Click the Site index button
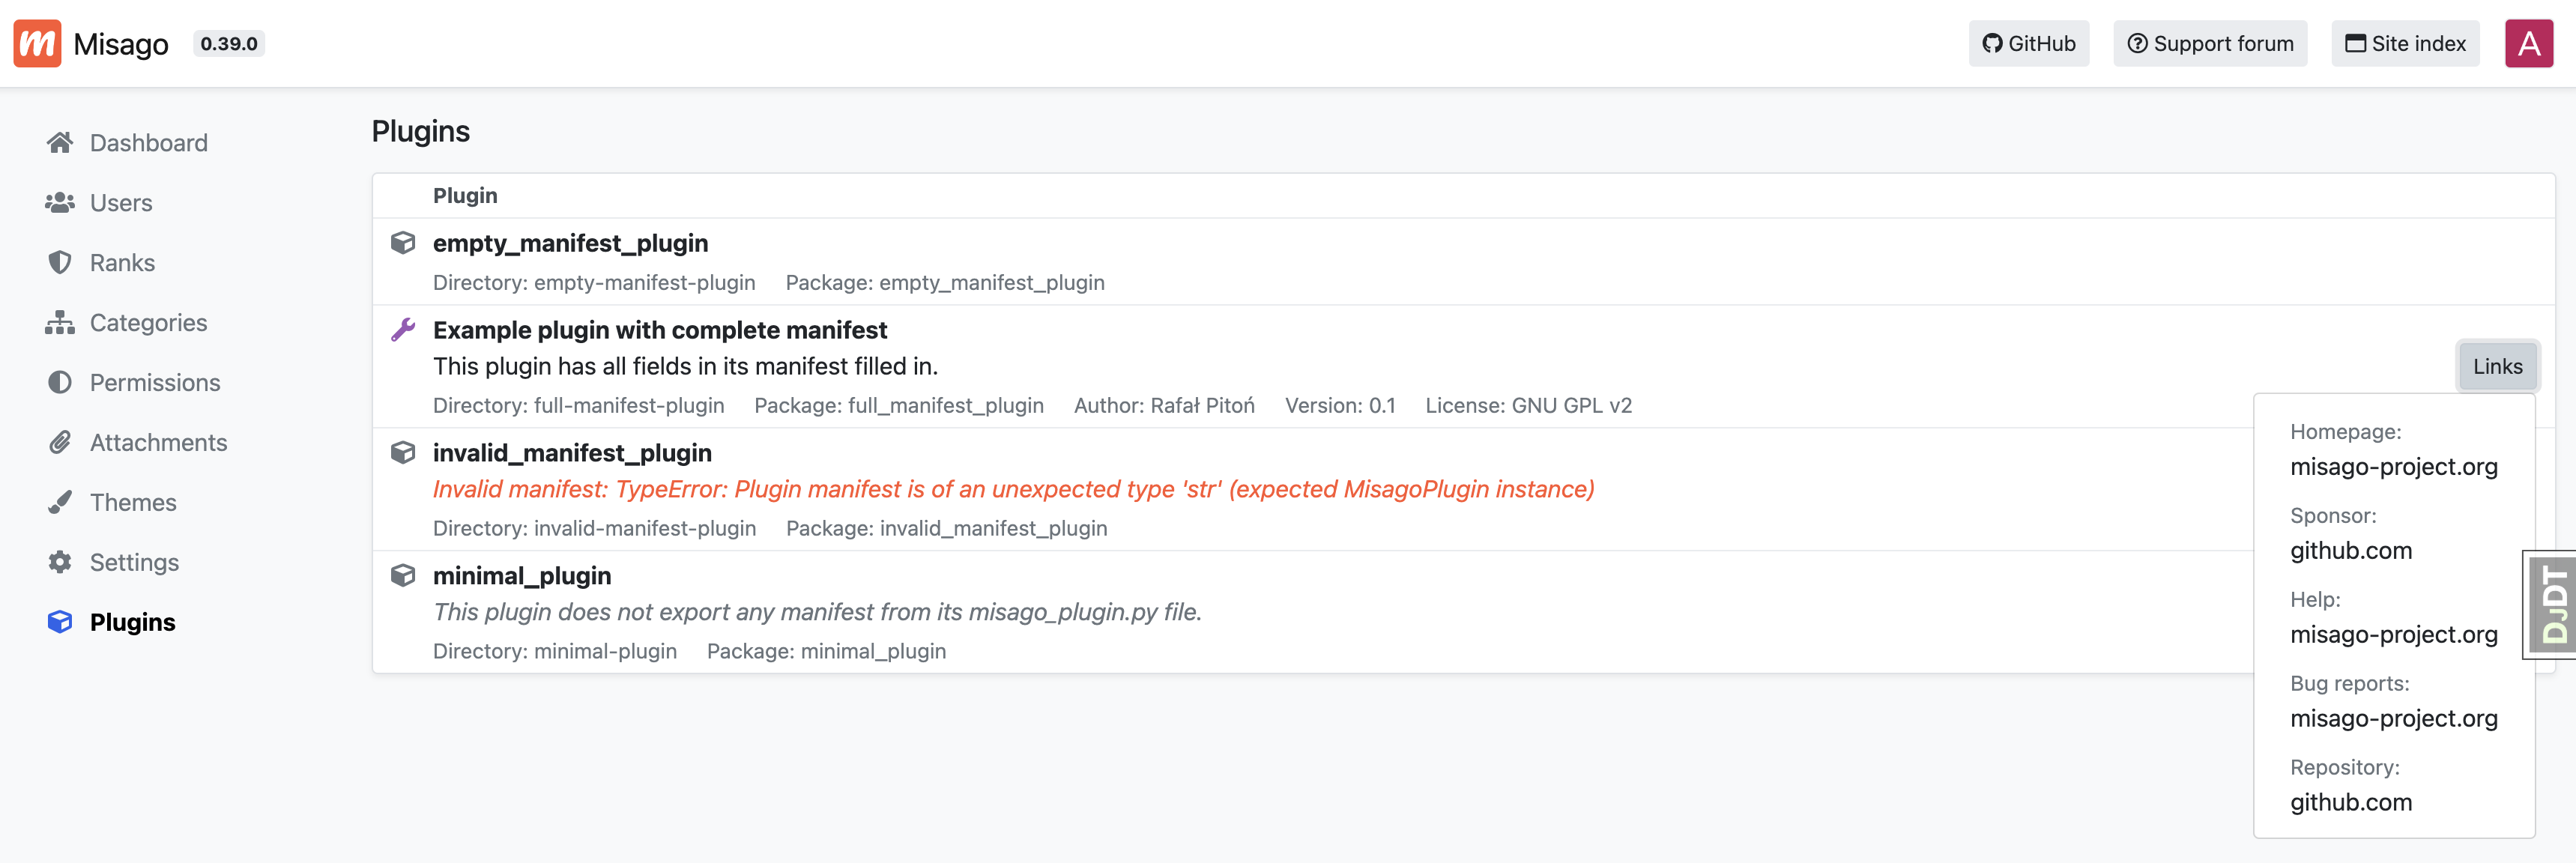Screen dimensions: 2576x863 tap(2405, 43)
